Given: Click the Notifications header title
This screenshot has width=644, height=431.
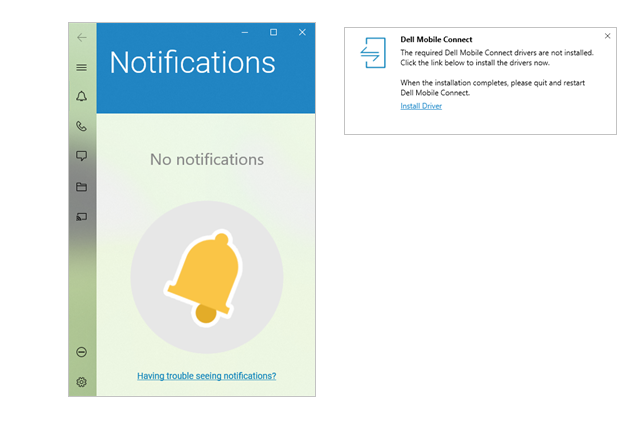Looking at the screenshot, I should [x=192, y=62].
